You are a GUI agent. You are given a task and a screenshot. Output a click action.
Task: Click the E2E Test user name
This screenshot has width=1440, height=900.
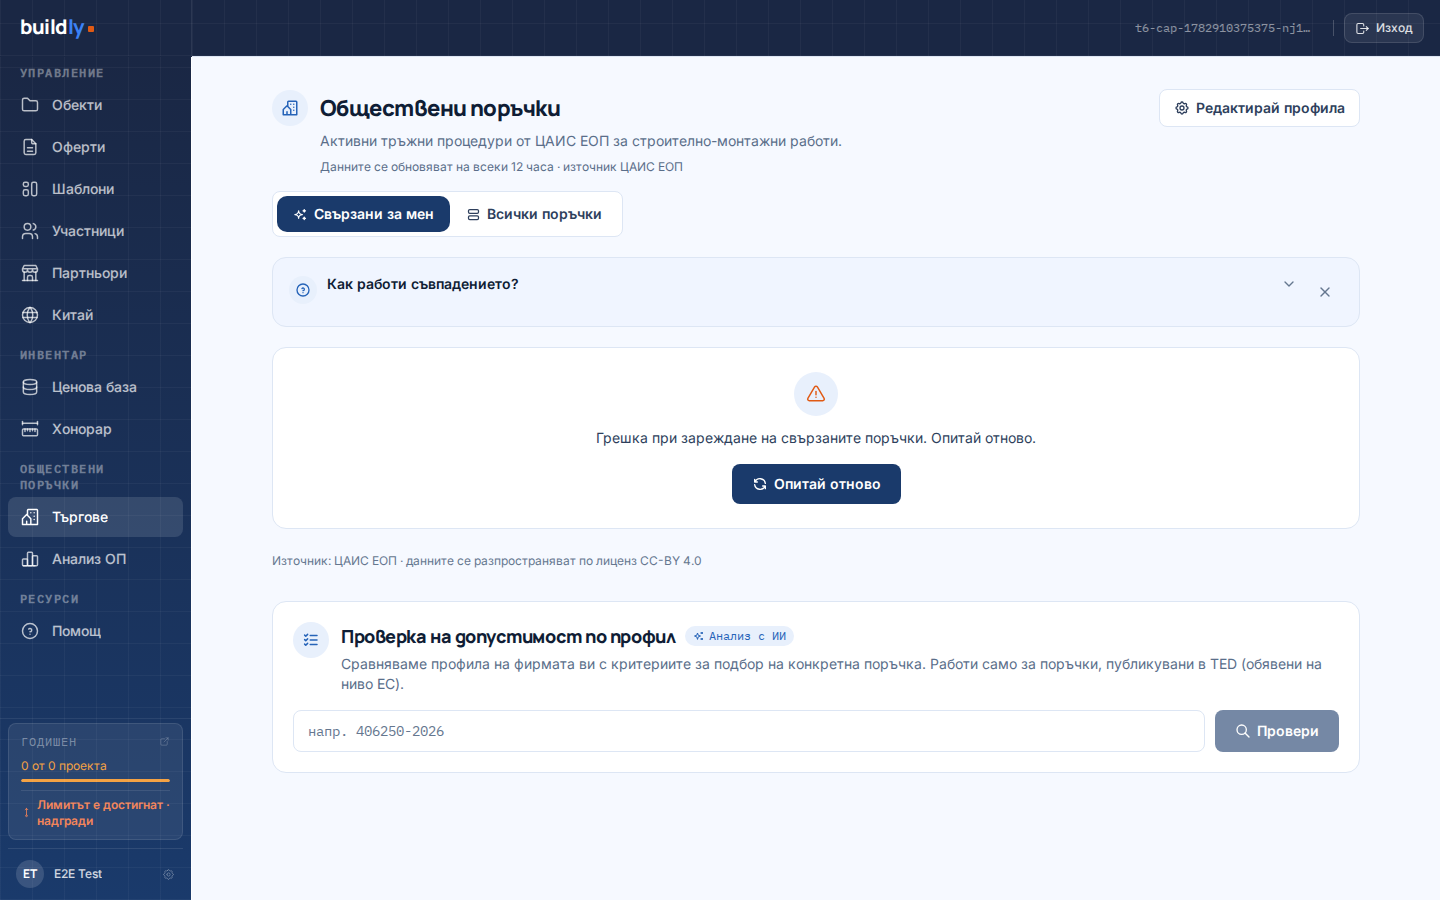pos(78,874)
